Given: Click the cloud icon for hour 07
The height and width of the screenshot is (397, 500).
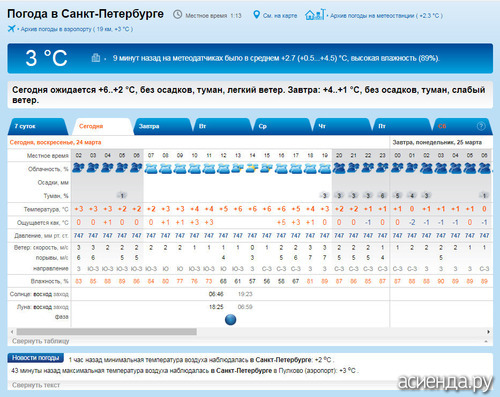Looking at the screenshot, I should pos(151,168).
